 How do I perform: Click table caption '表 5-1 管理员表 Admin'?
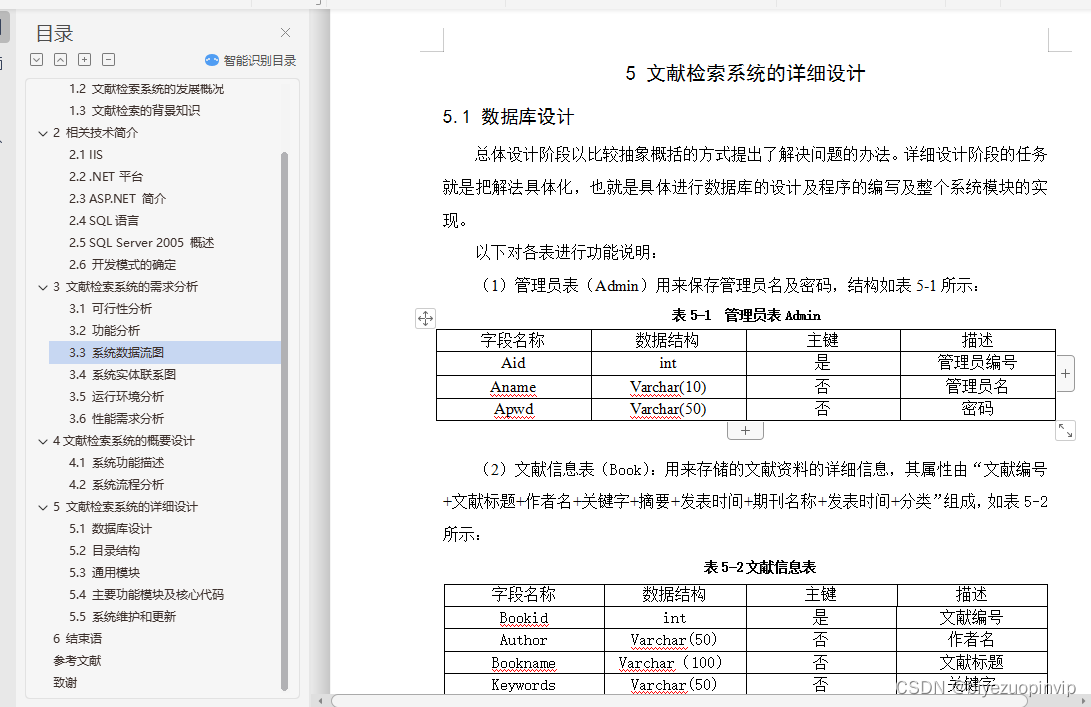coord(746,316)
